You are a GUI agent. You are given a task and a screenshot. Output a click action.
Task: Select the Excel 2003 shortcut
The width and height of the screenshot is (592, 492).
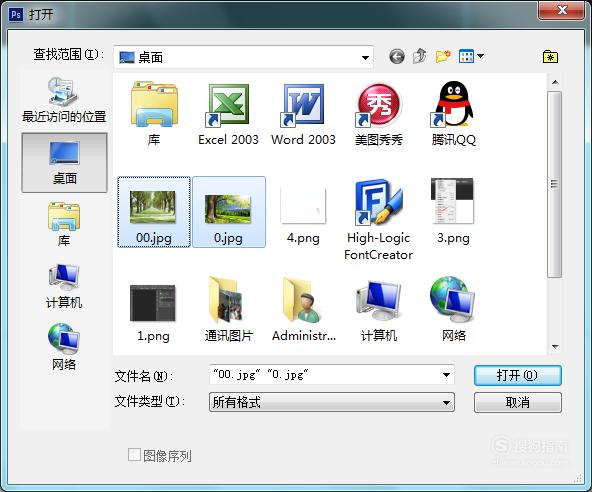[x=228, y=114]
